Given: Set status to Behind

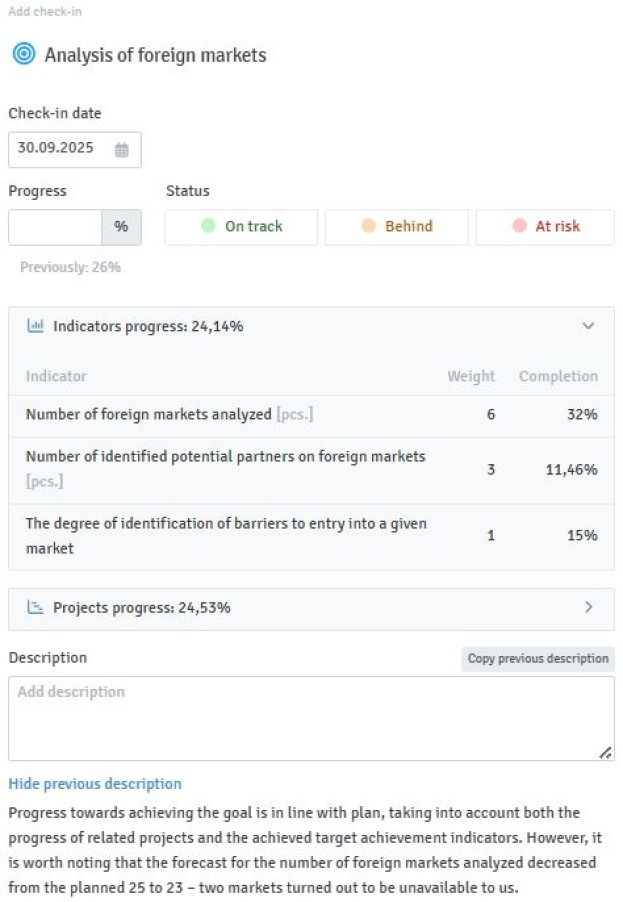Looking at the screenshot, I should pos(396,227).
